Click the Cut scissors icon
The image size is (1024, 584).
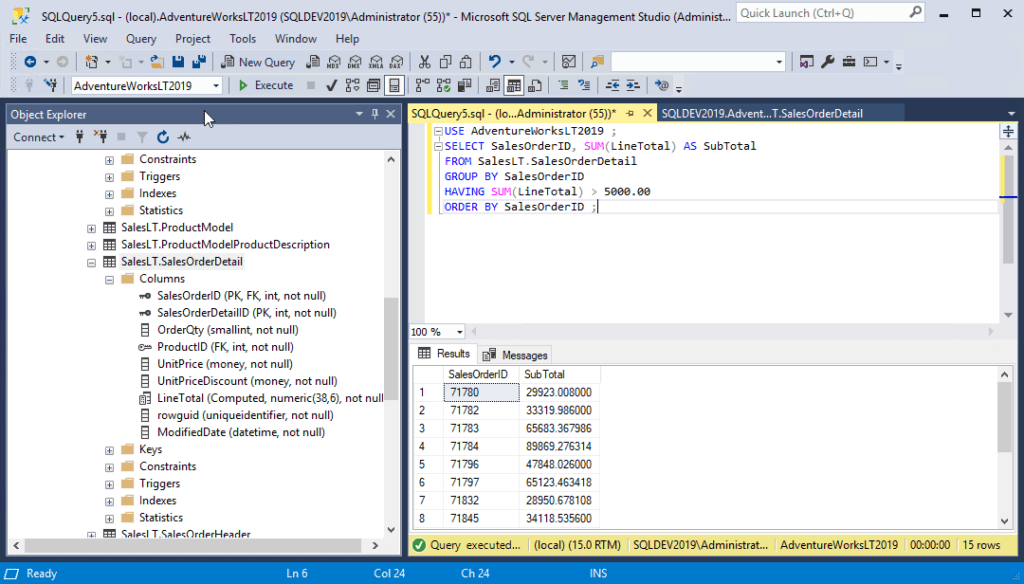point(424,62)
